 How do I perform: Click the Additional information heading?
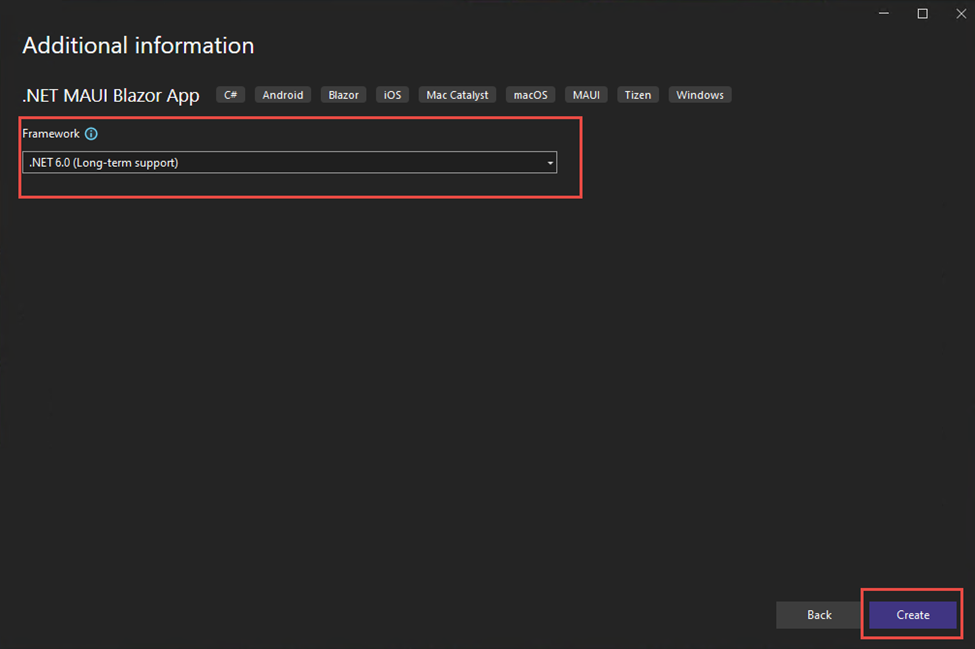[x=138, y=46]
